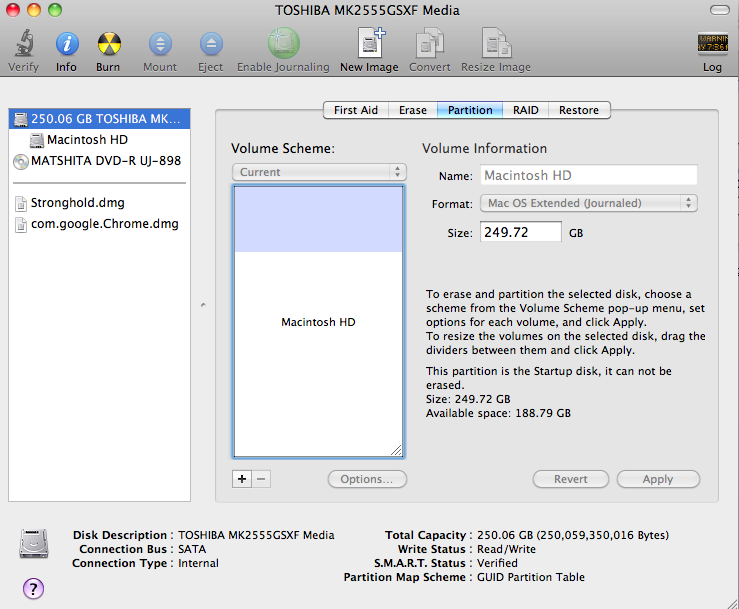Switch to the Restore tab
Viewport: 739px width, 609px height.
(579, 110)
